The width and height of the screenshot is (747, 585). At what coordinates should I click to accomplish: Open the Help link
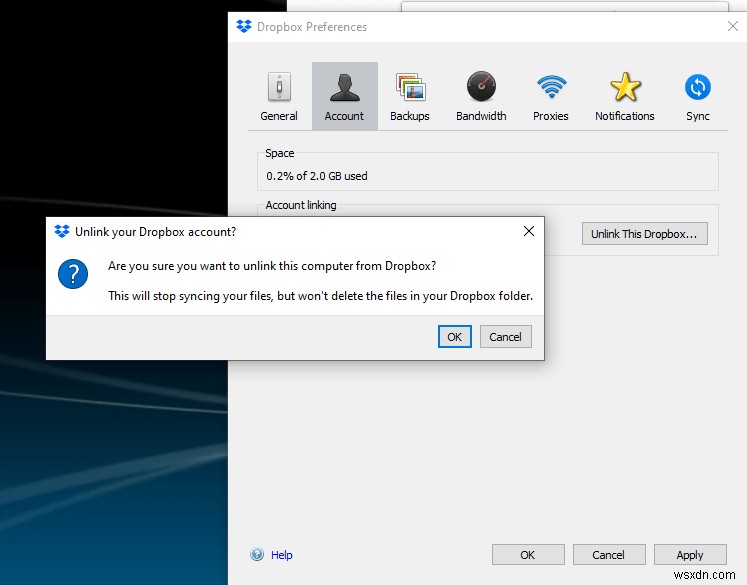(282, 555)
